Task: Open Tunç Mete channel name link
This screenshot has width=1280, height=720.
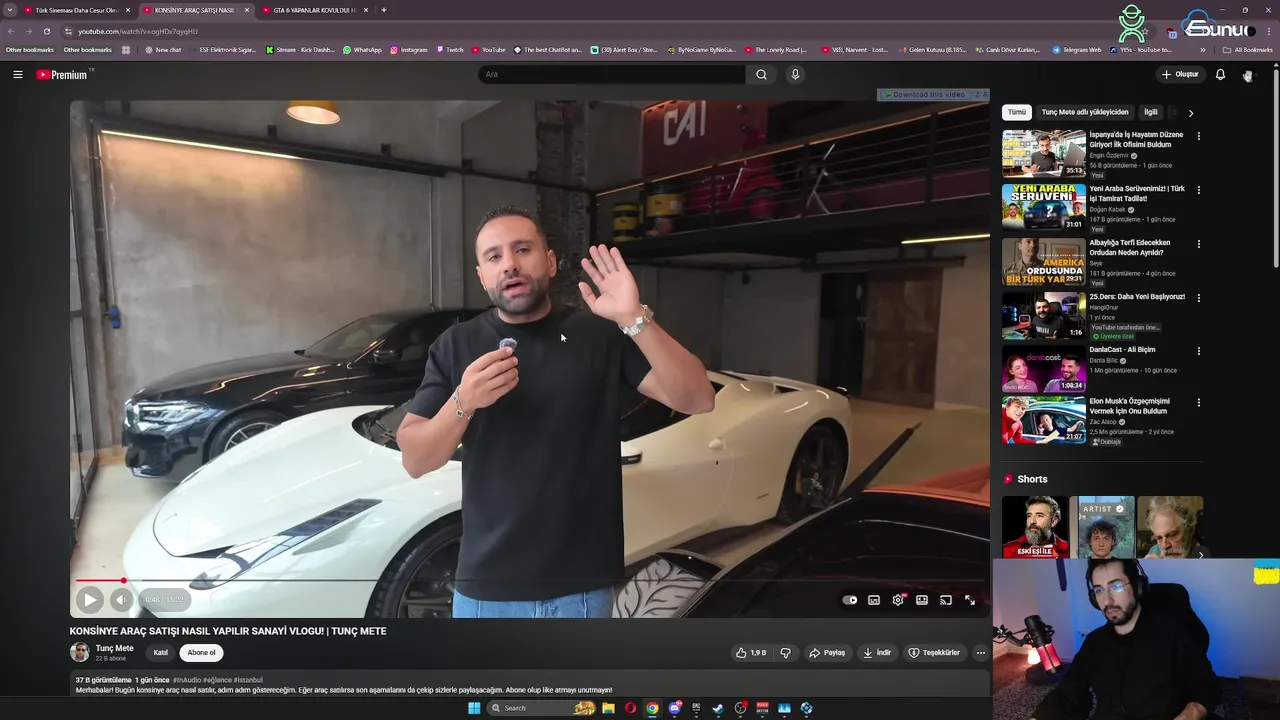Action: coord(115,648)
